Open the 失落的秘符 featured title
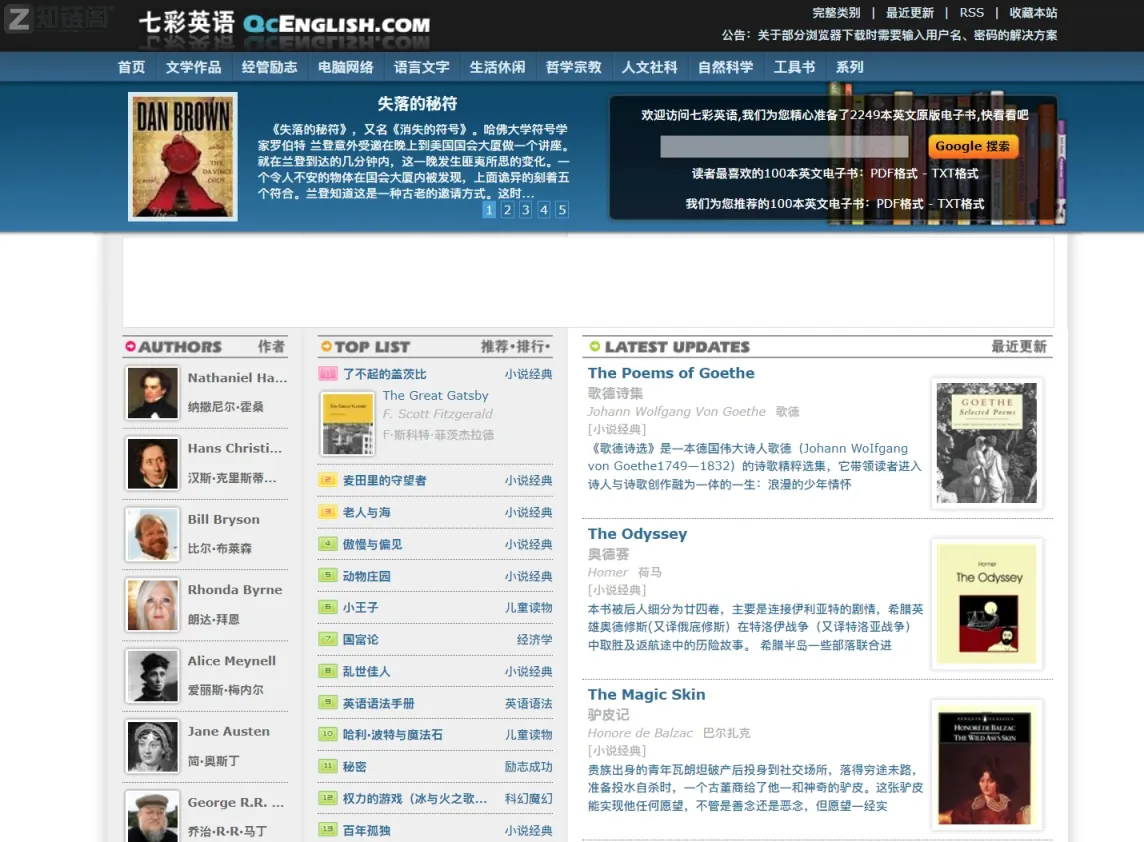This screenshot has width=1144, height=842. (x=417, y=104)
